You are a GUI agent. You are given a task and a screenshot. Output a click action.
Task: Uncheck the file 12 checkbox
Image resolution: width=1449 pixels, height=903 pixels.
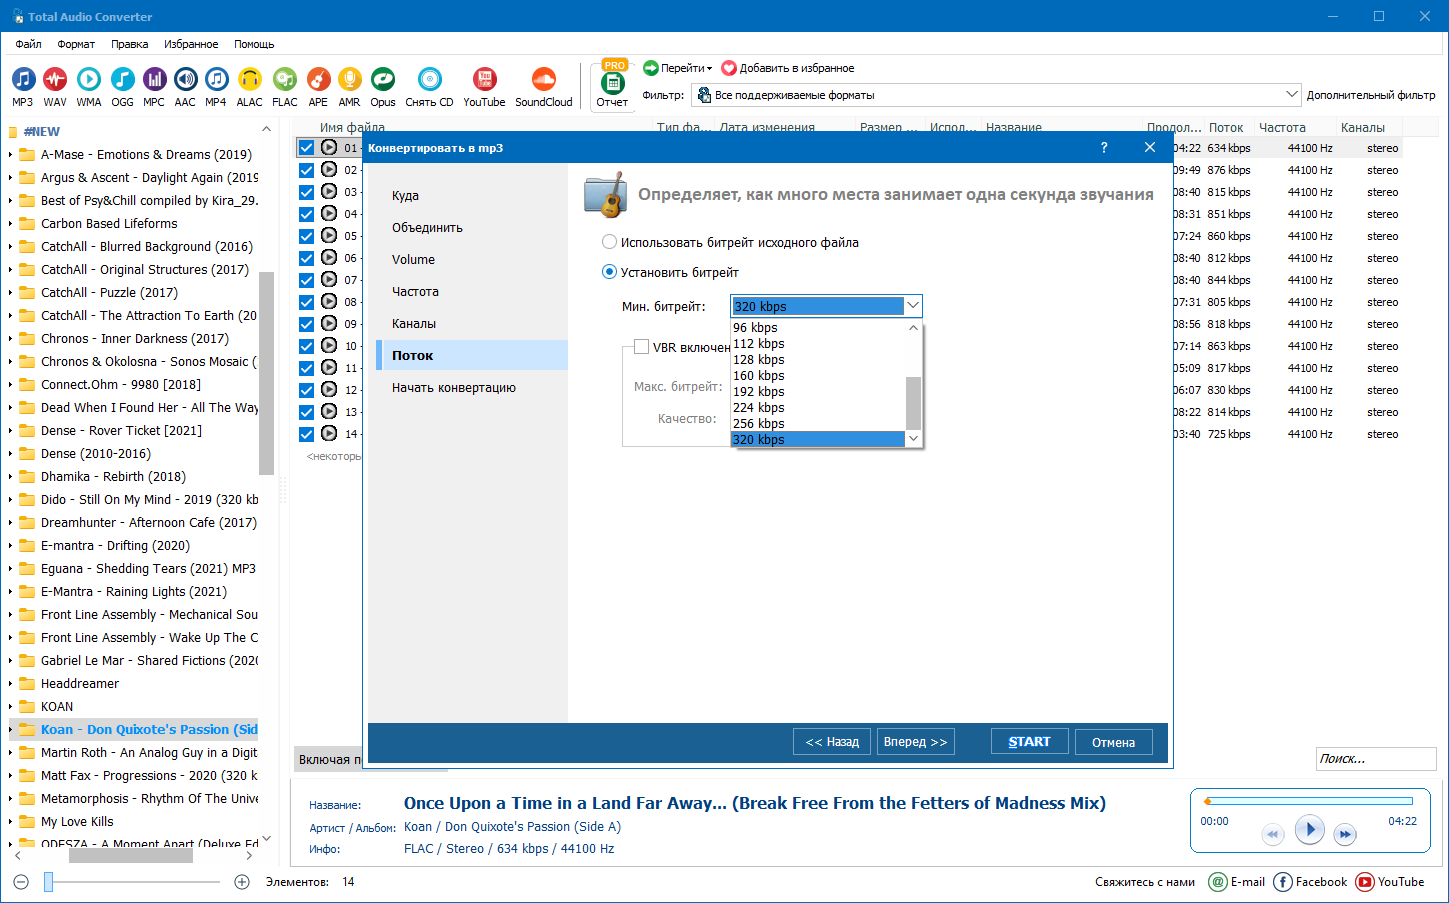[x=307, y=390]
